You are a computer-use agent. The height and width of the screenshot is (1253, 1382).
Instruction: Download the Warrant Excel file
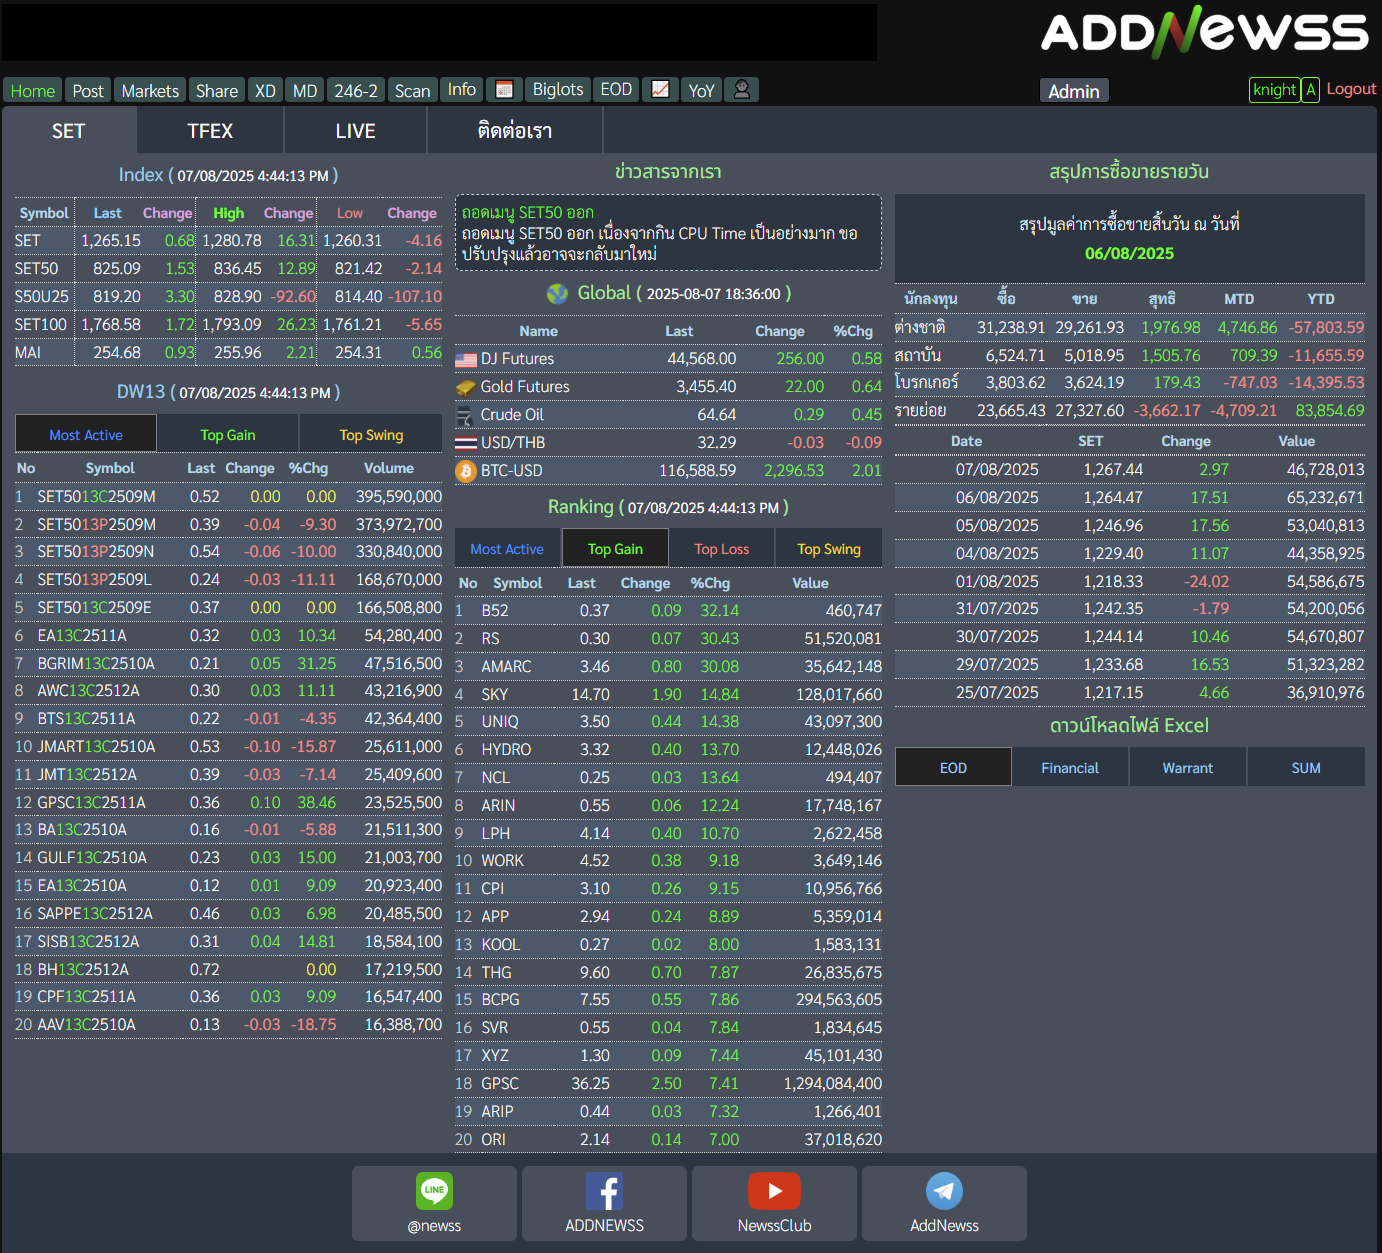(1188, 768)
